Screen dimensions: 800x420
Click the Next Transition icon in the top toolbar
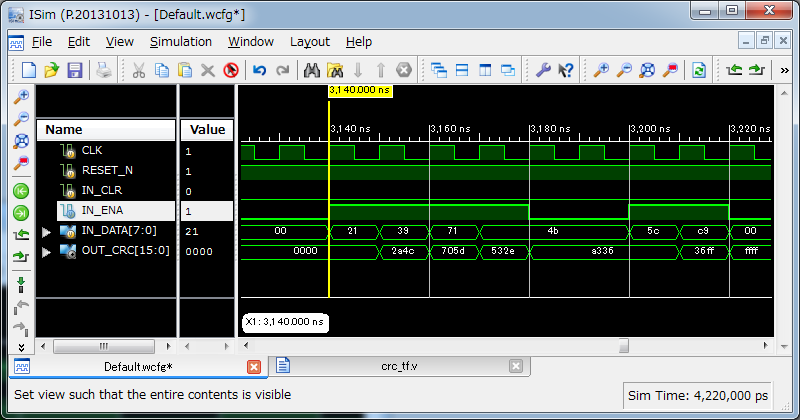pos(757,70)
